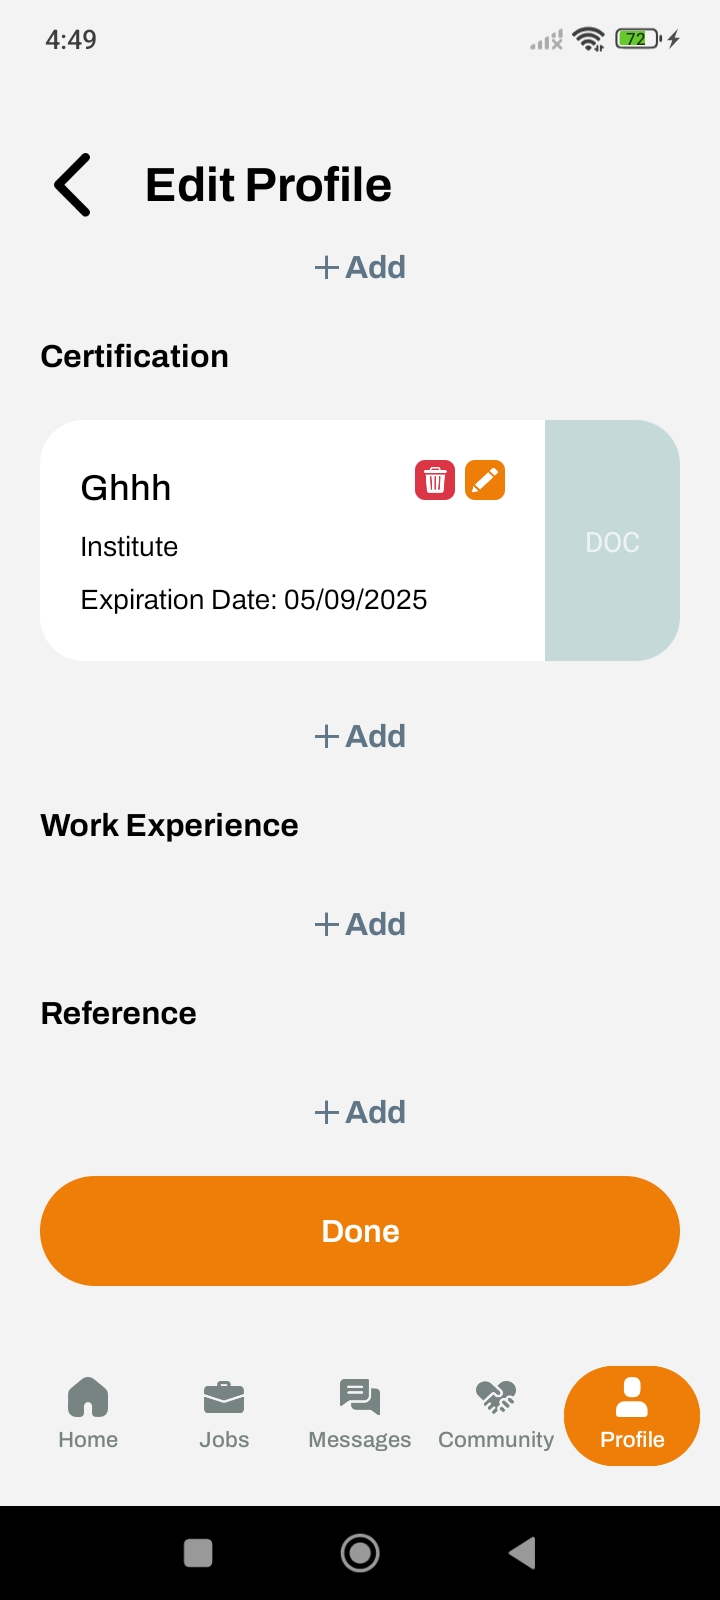Tap the battery indicator in status bar
Screen dimensions: 720x1600
click(637, 40)
